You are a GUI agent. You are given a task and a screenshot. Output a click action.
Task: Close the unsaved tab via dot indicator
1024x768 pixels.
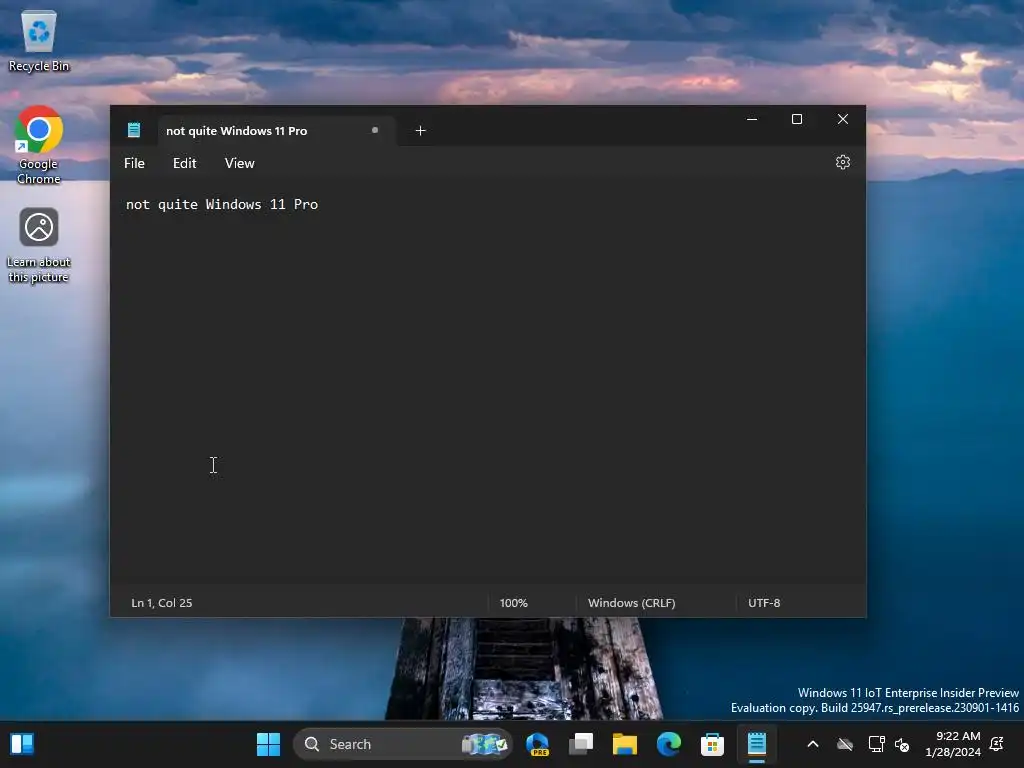[x=375, y=130]
